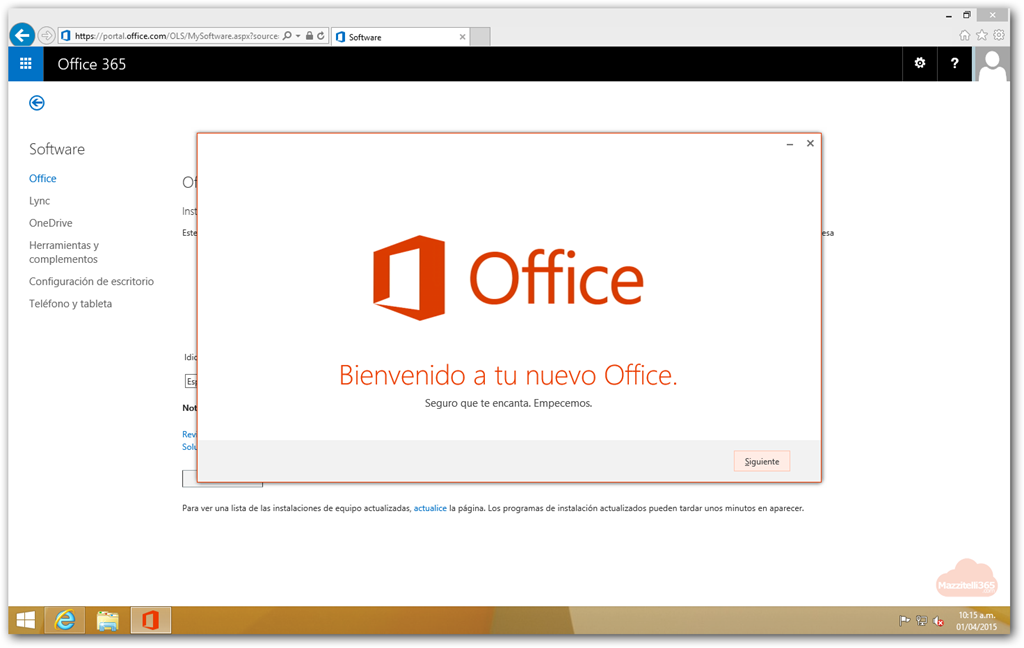Go back using browser back button
This screenshot has width=1024, height=648.
[x=22, y=35]
